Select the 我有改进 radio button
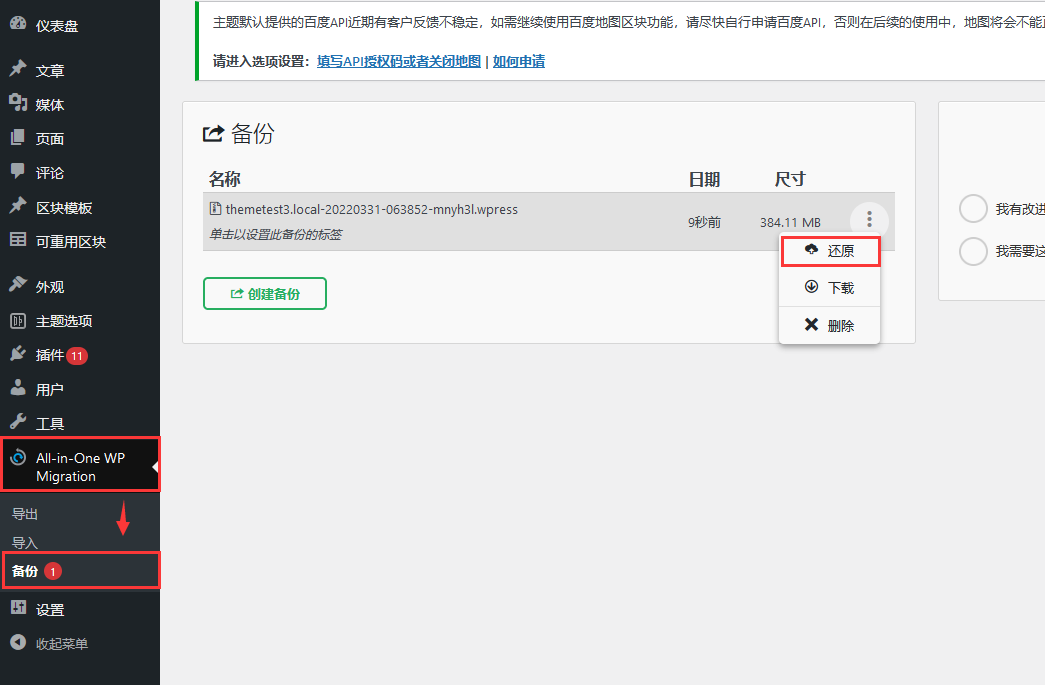This screenshot has height=685, width=1045. (973, 208)
